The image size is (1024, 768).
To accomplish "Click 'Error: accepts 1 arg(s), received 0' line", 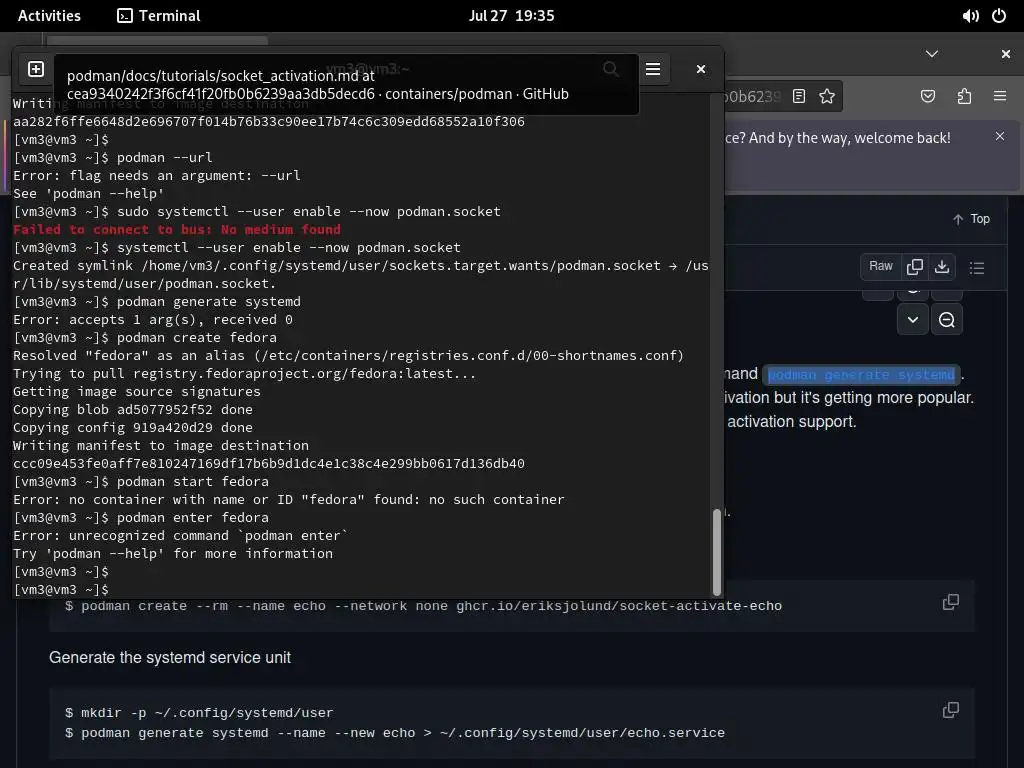I will (153, 319).
